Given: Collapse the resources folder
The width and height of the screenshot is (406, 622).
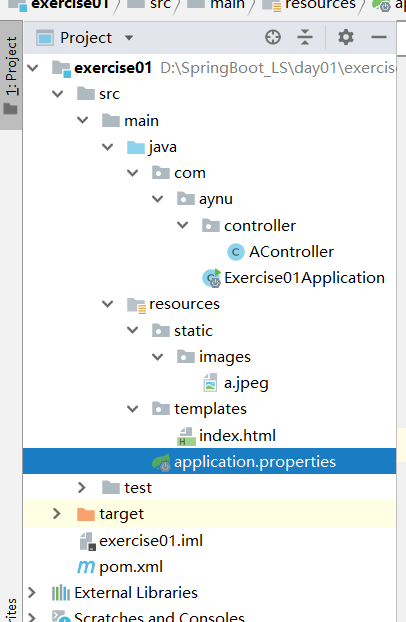Looking at the screenshot, I should tap(108, 304).
